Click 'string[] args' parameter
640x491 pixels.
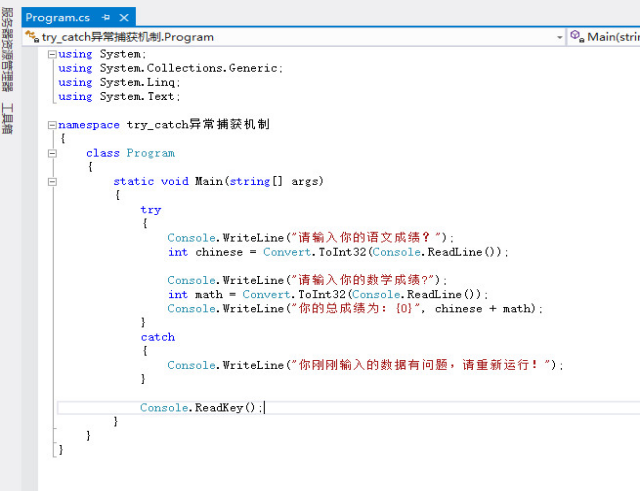[276, 182]
